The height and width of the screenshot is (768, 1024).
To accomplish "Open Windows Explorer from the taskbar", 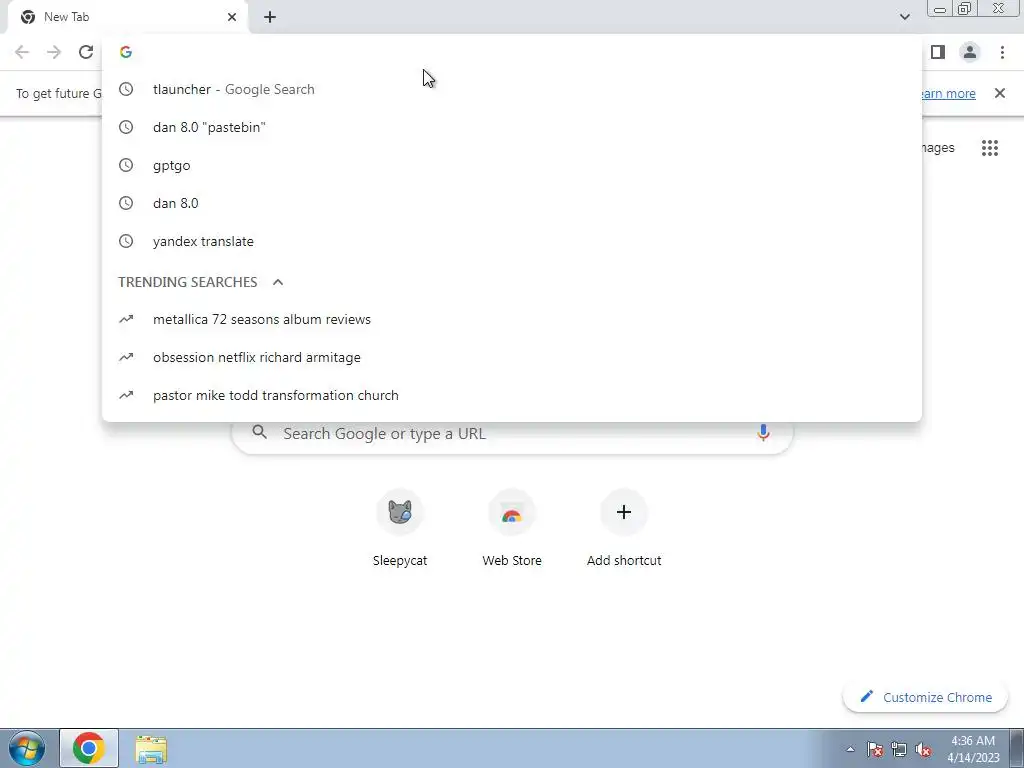I will [151, 748].
